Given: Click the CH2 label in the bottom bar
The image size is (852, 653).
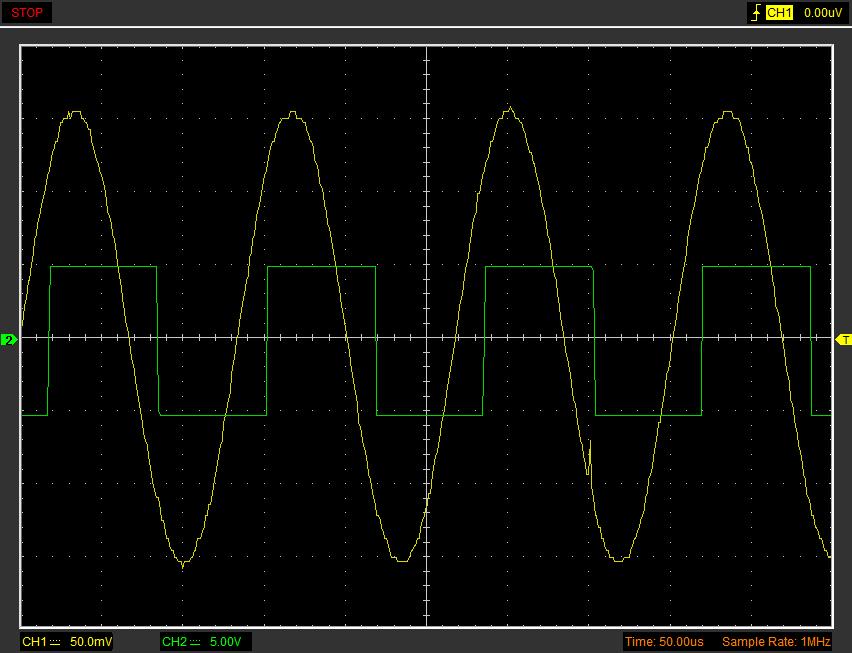Looking at the screenshot, I should point(174,641).
